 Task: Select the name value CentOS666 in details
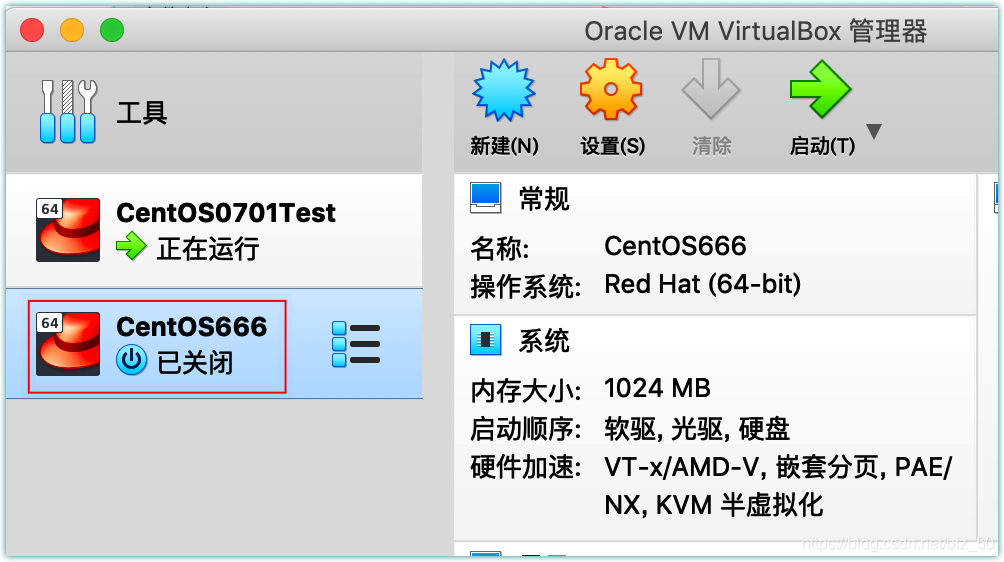tap(676, 246)
